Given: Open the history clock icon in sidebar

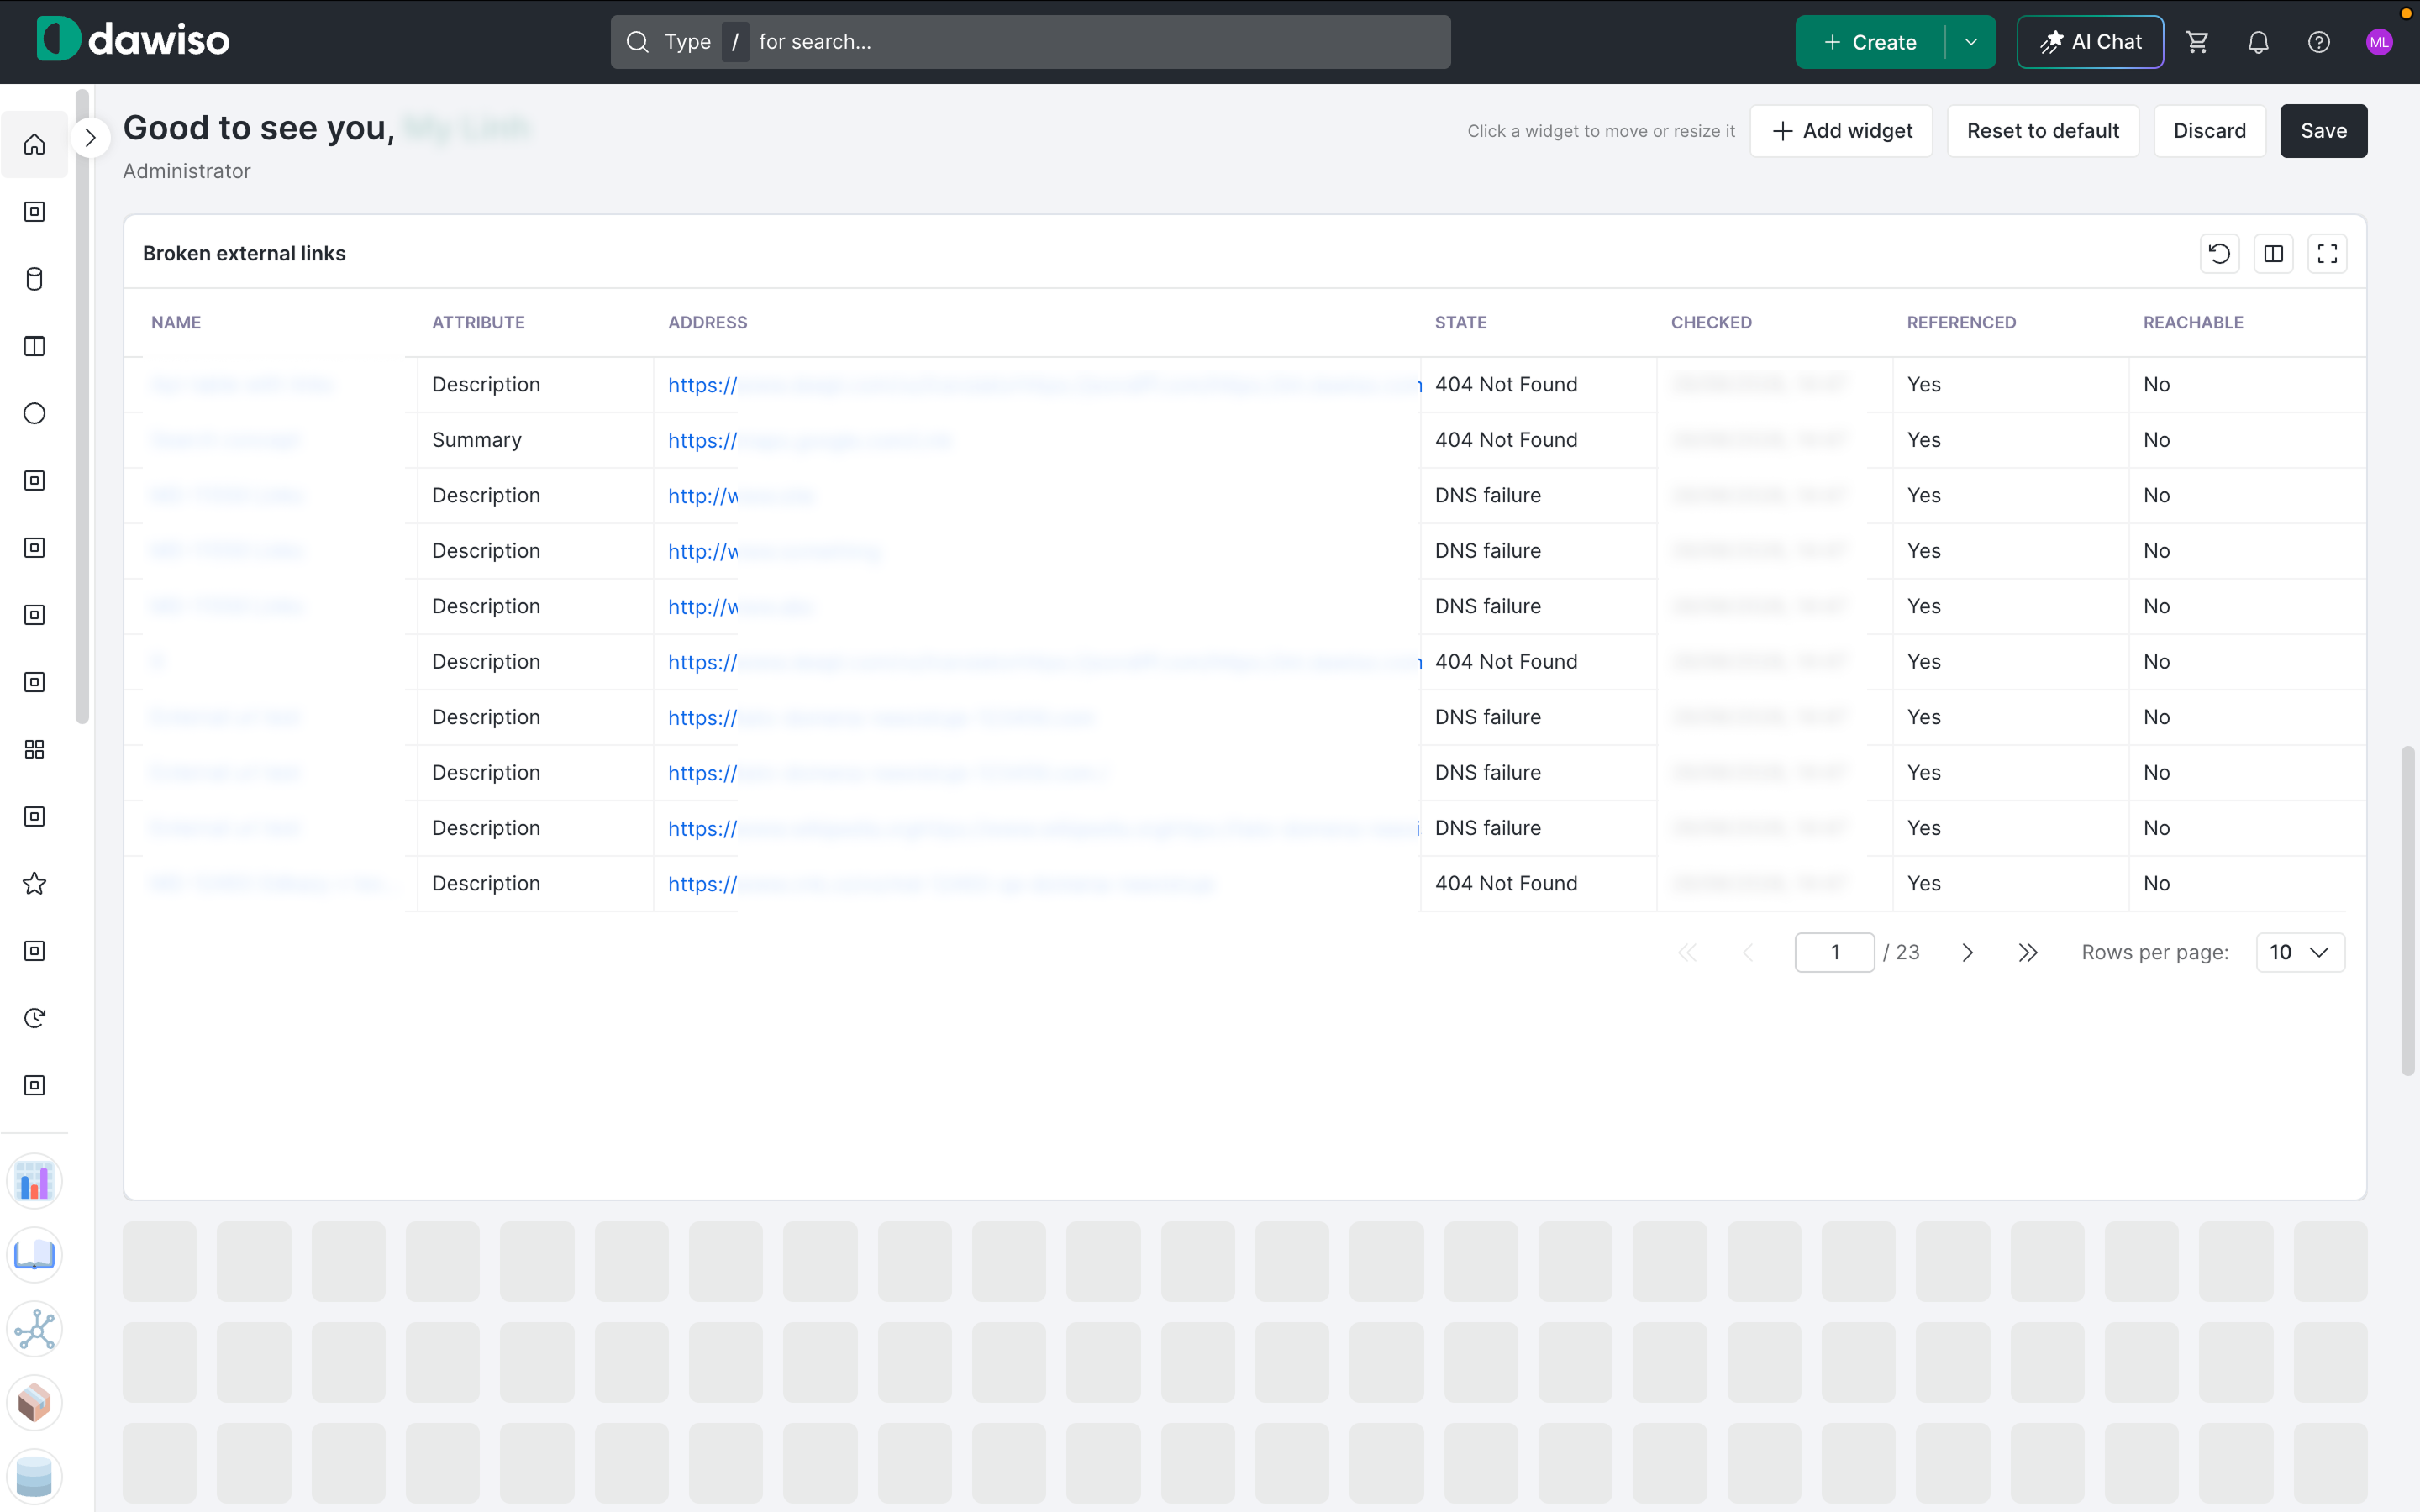Looking at the screenshot, I should click(34, 1018).
